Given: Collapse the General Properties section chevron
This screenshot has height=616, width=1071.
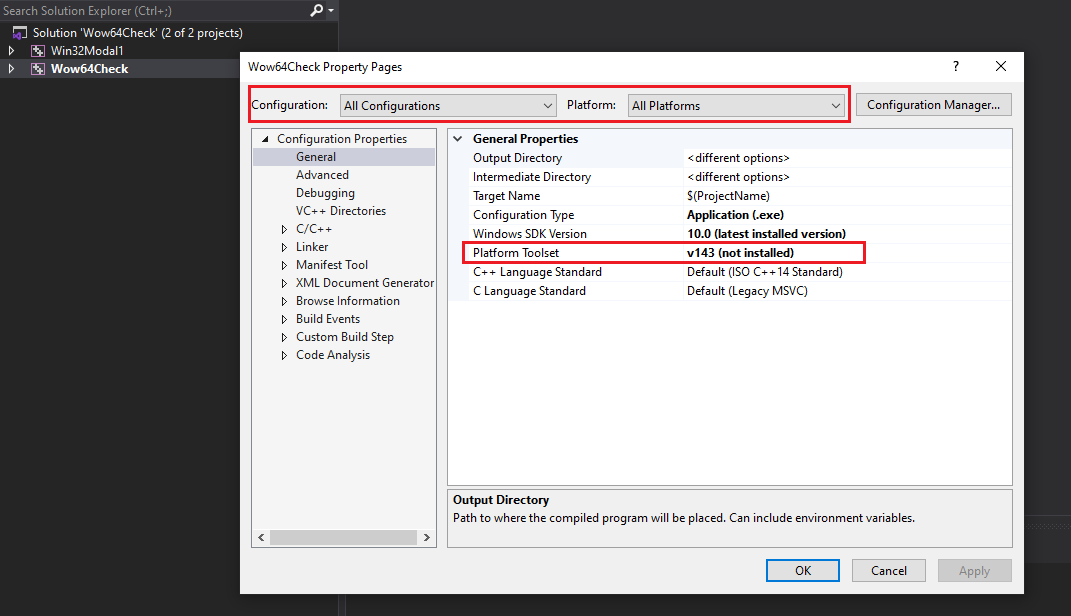Looking at the screenshot, I should [x=458, y=139].
